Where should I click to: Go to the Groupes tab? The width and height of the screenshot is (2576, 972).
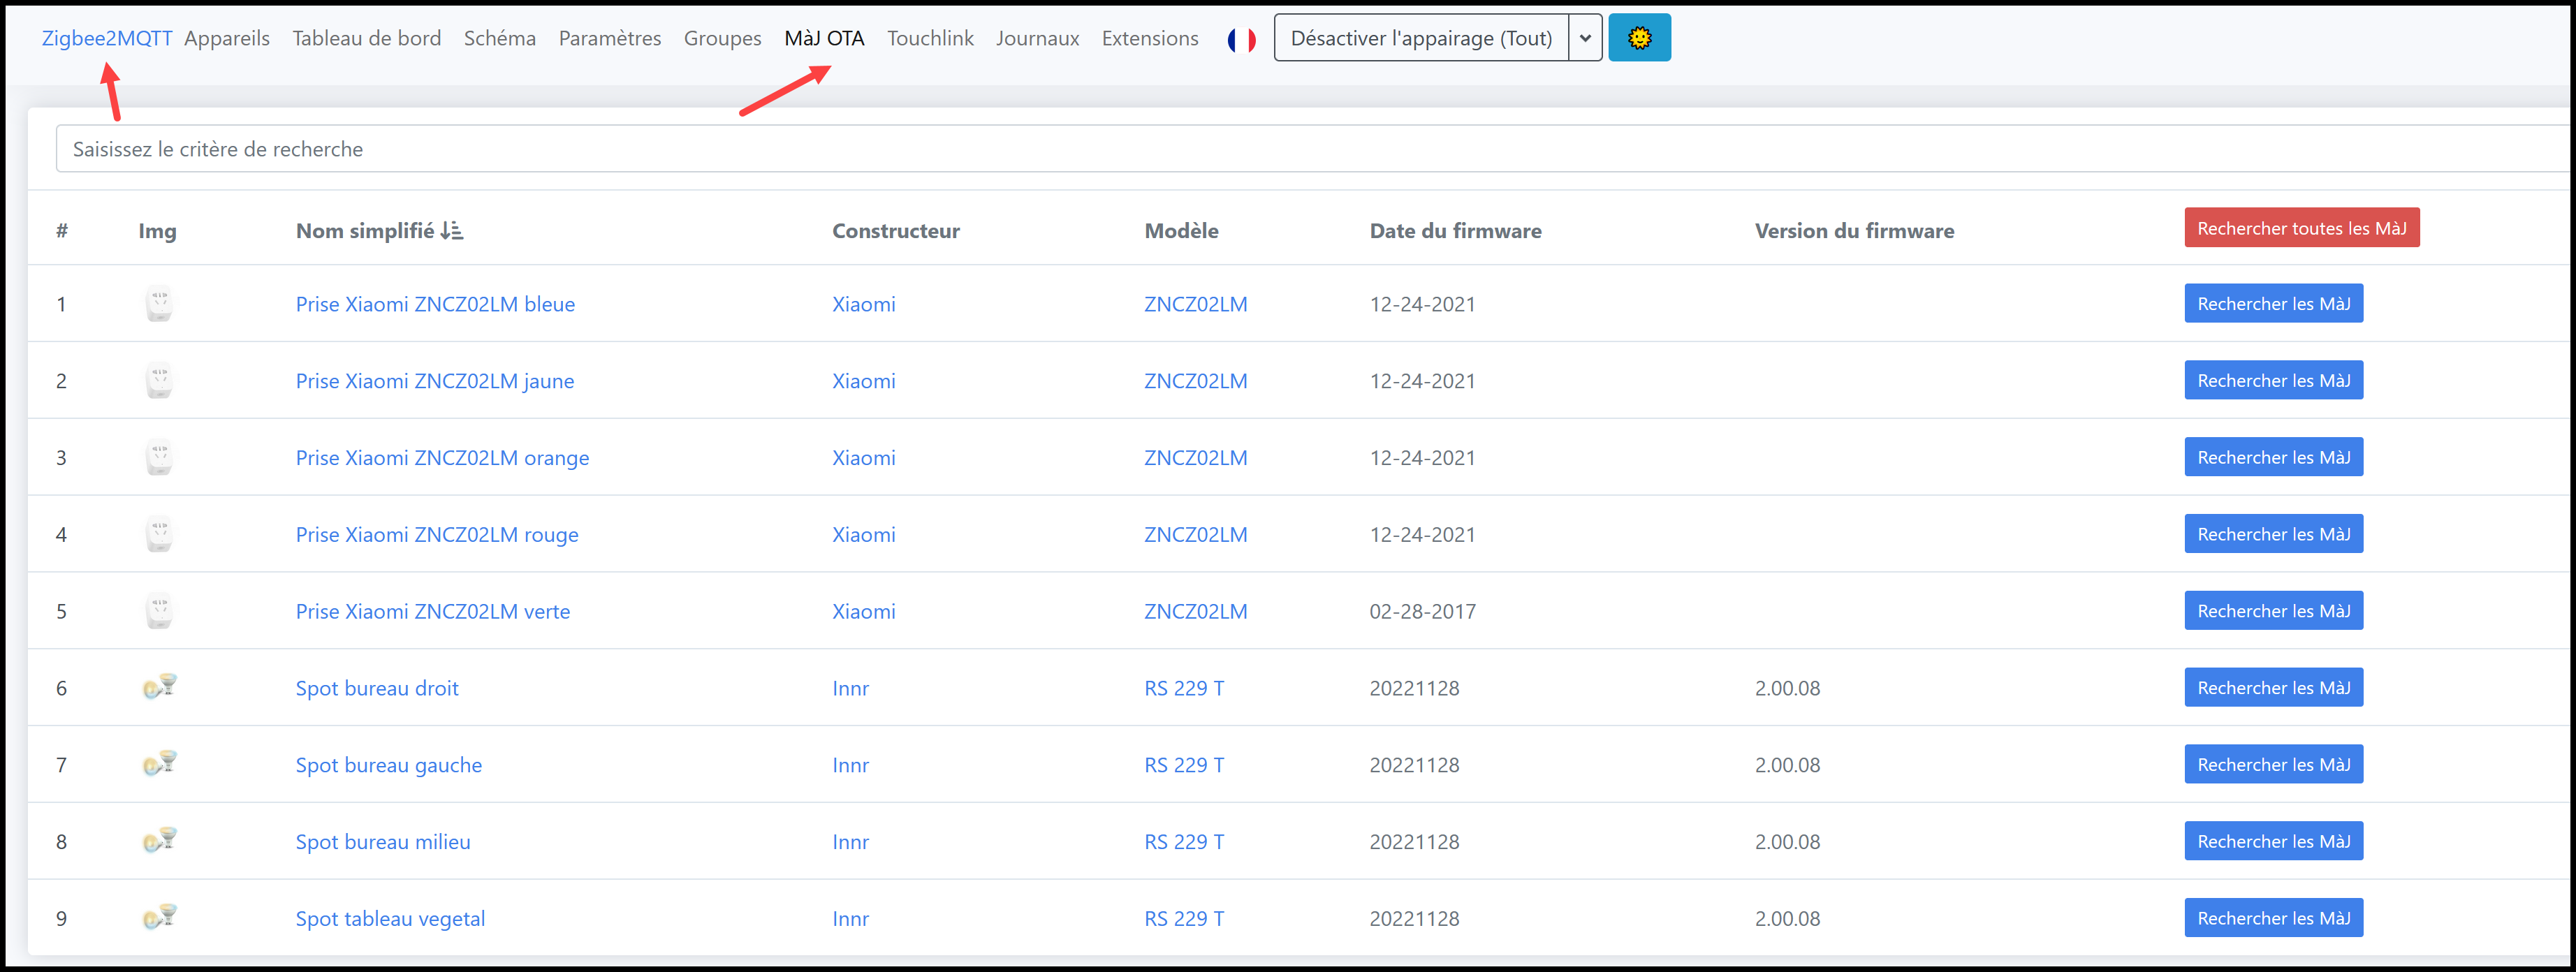pyautogui.click(x=722, y=38)
